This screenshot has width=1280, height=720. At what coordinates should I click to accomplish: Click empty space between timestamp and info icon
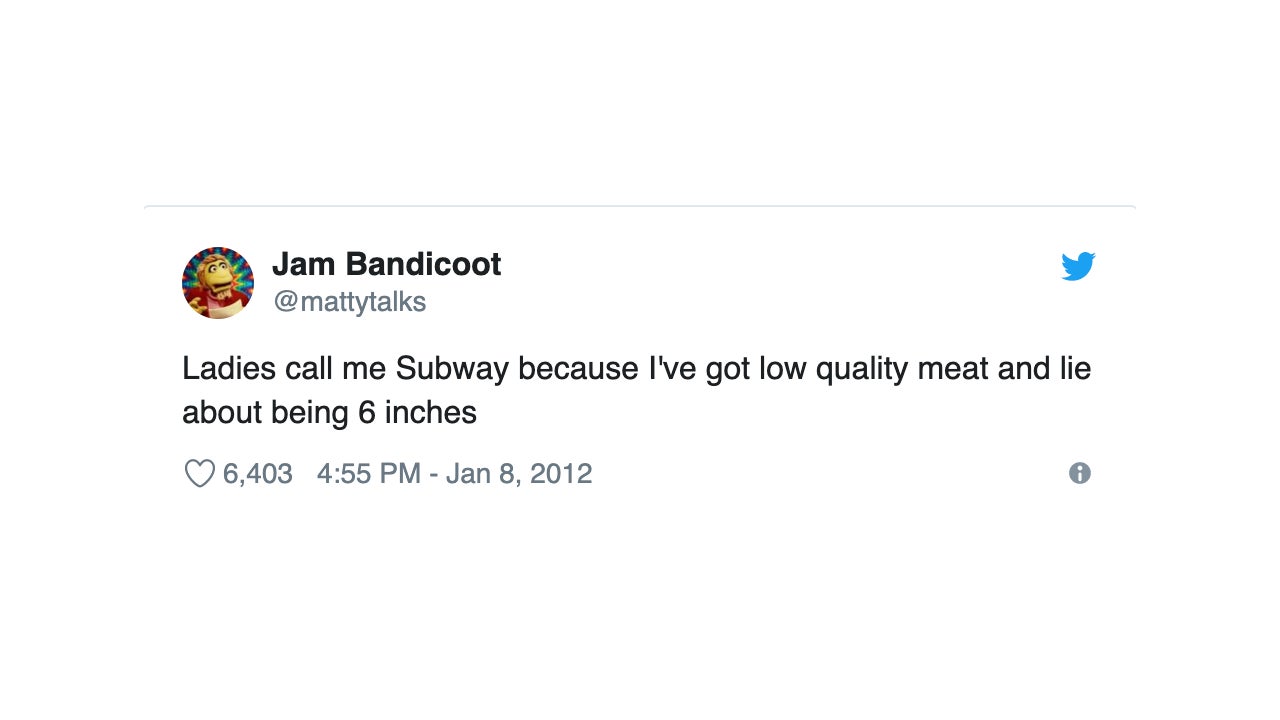click(x=830, y=473)
